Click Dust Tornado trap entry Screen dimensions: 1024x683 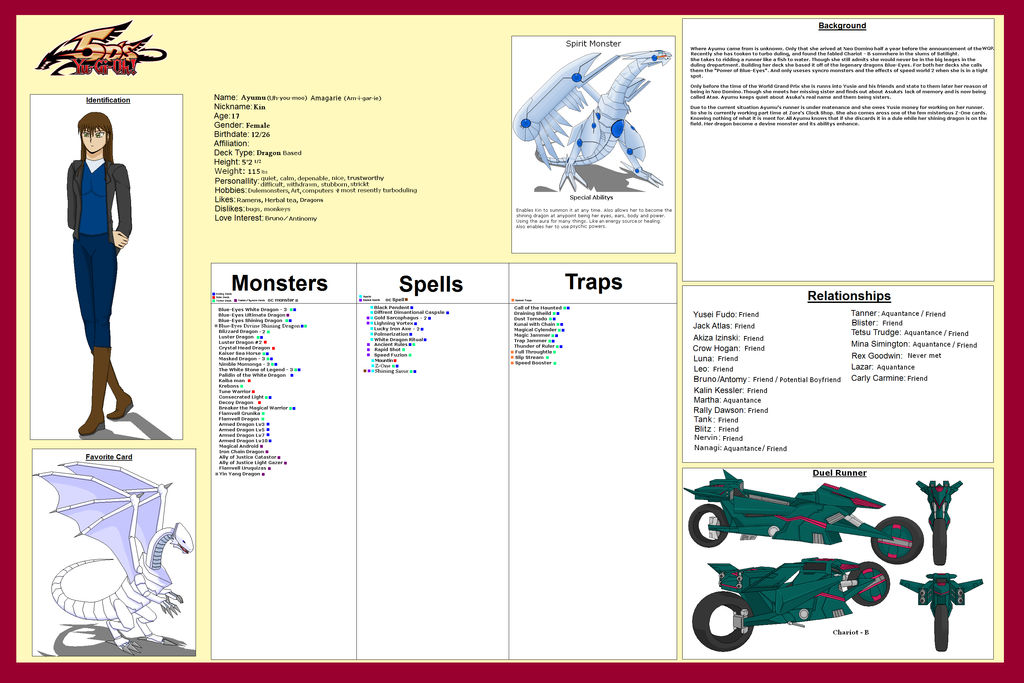[x=534, y=319]
